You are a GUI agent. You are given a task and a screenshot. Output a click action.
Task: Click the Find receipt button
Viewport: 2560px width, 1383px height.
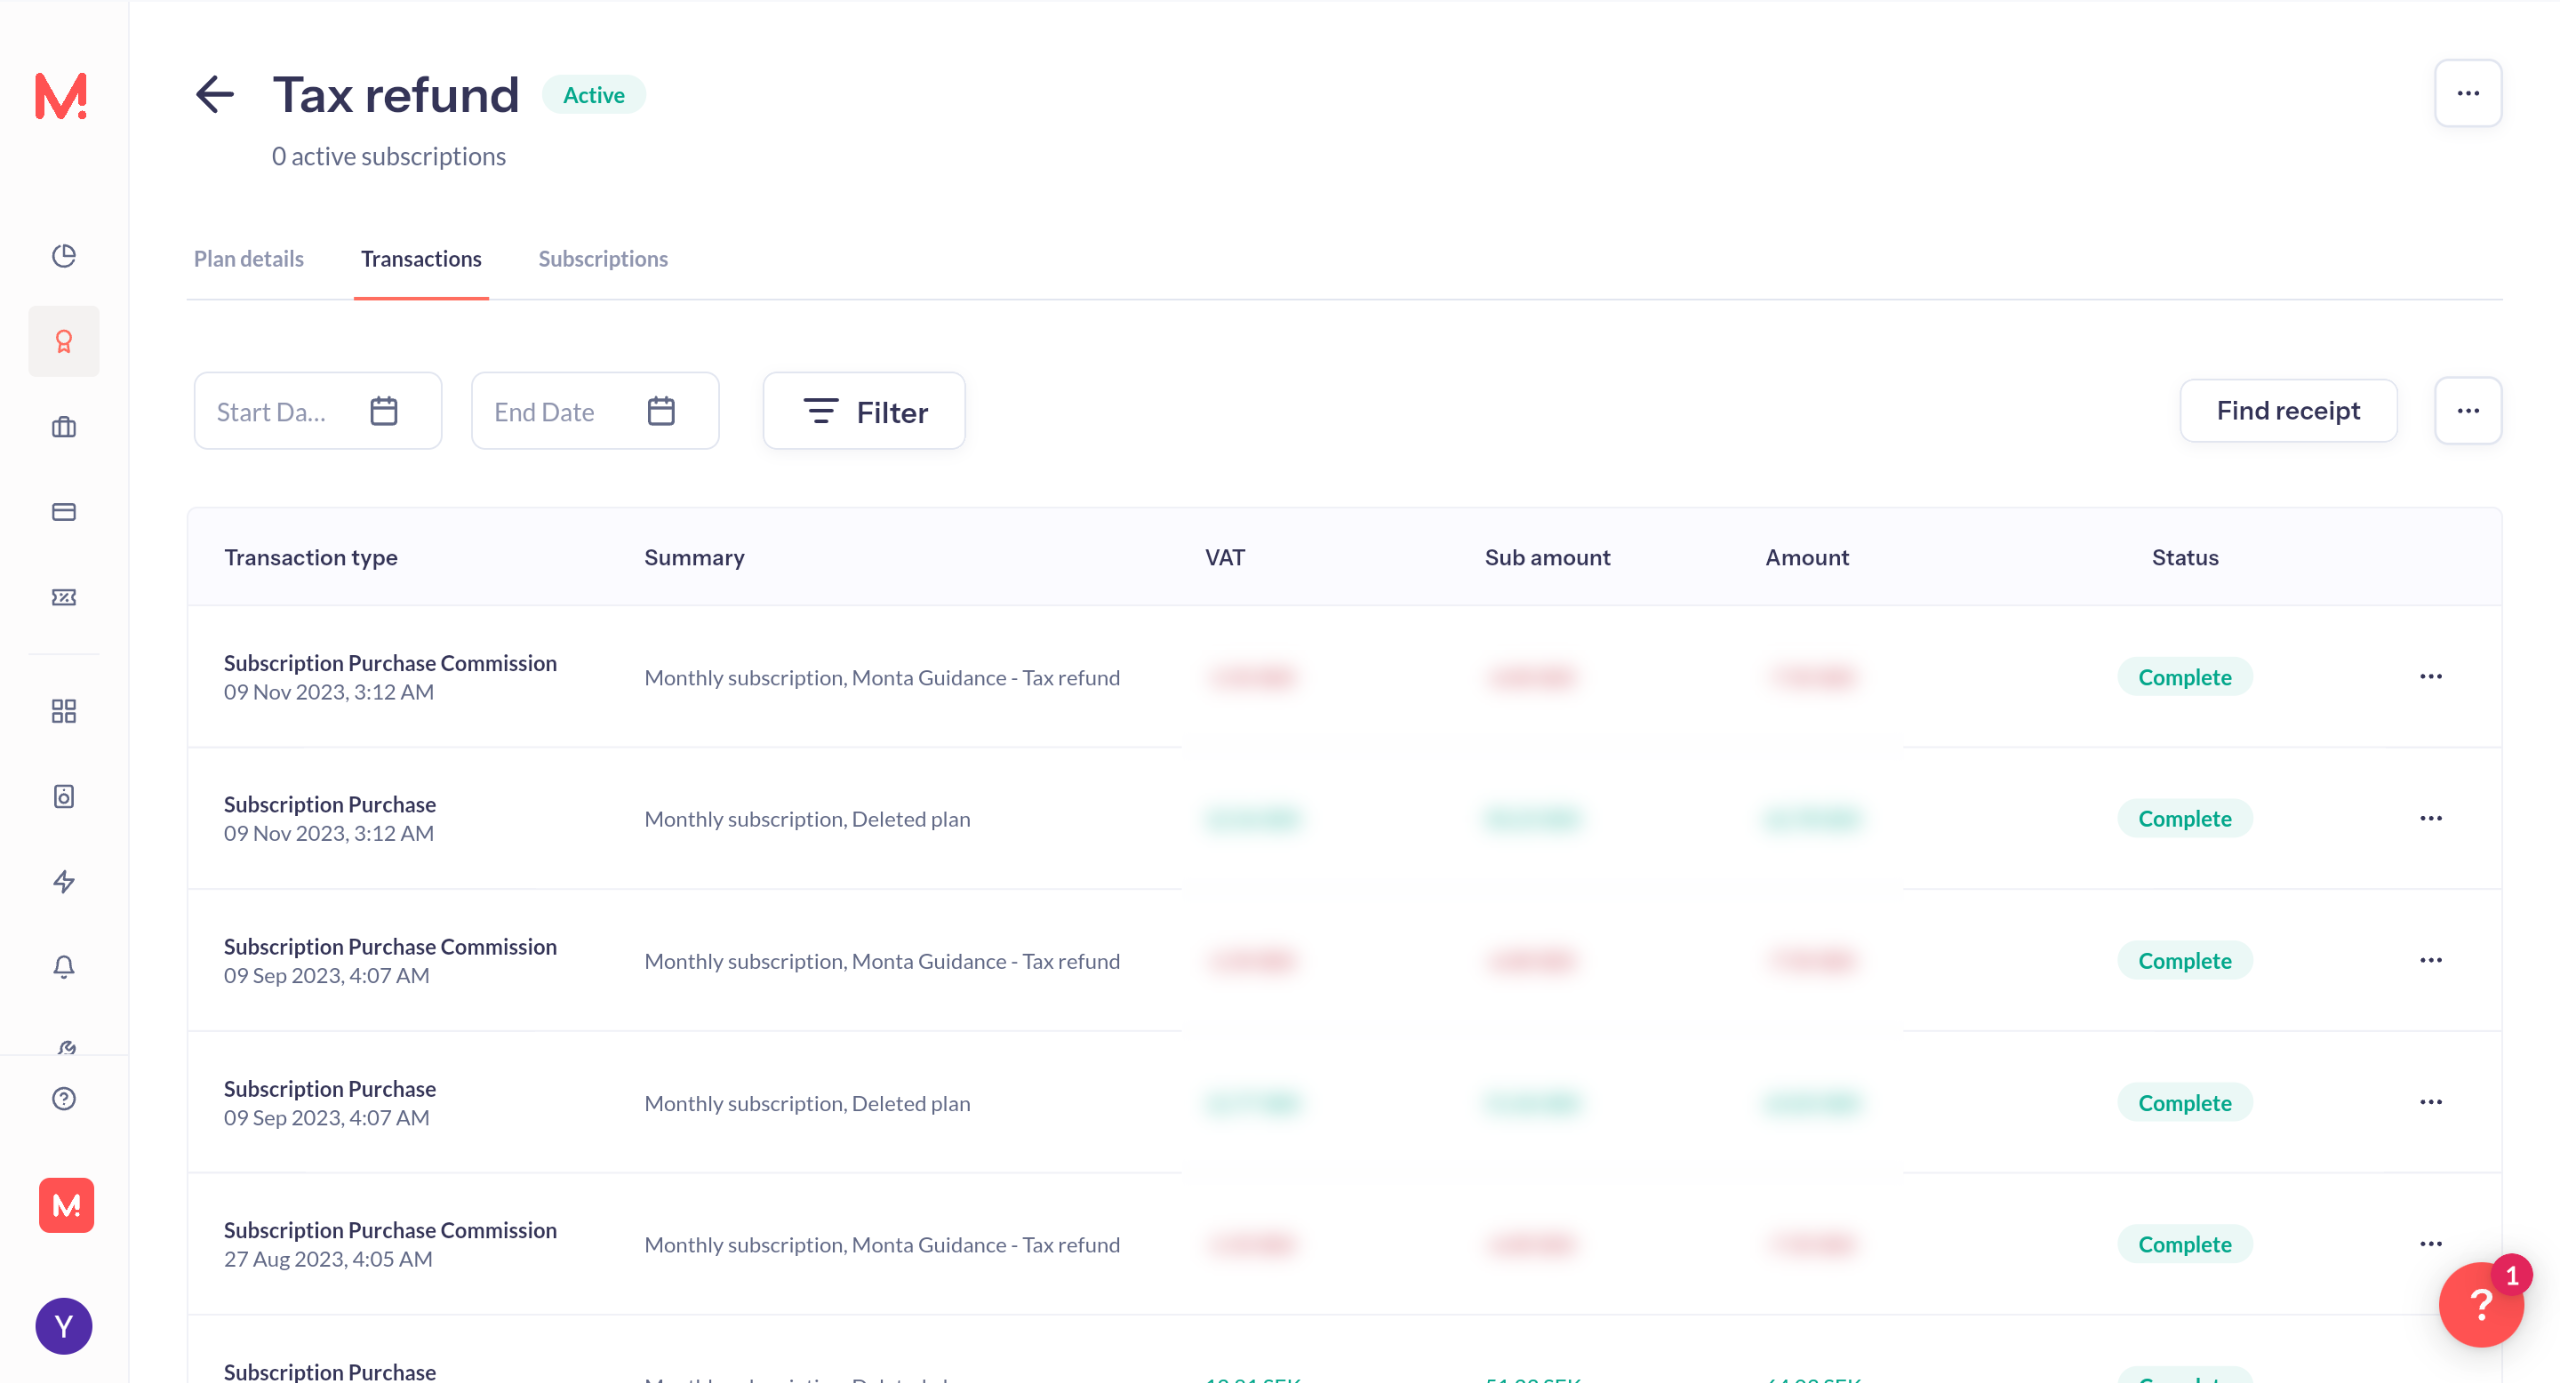point(2287,411)
